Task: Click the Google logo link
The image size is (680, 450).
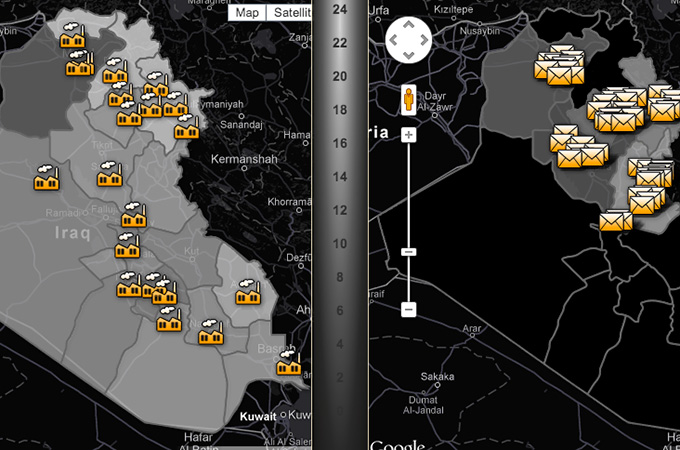Action: pyautogui.click(x=397, y=444)
